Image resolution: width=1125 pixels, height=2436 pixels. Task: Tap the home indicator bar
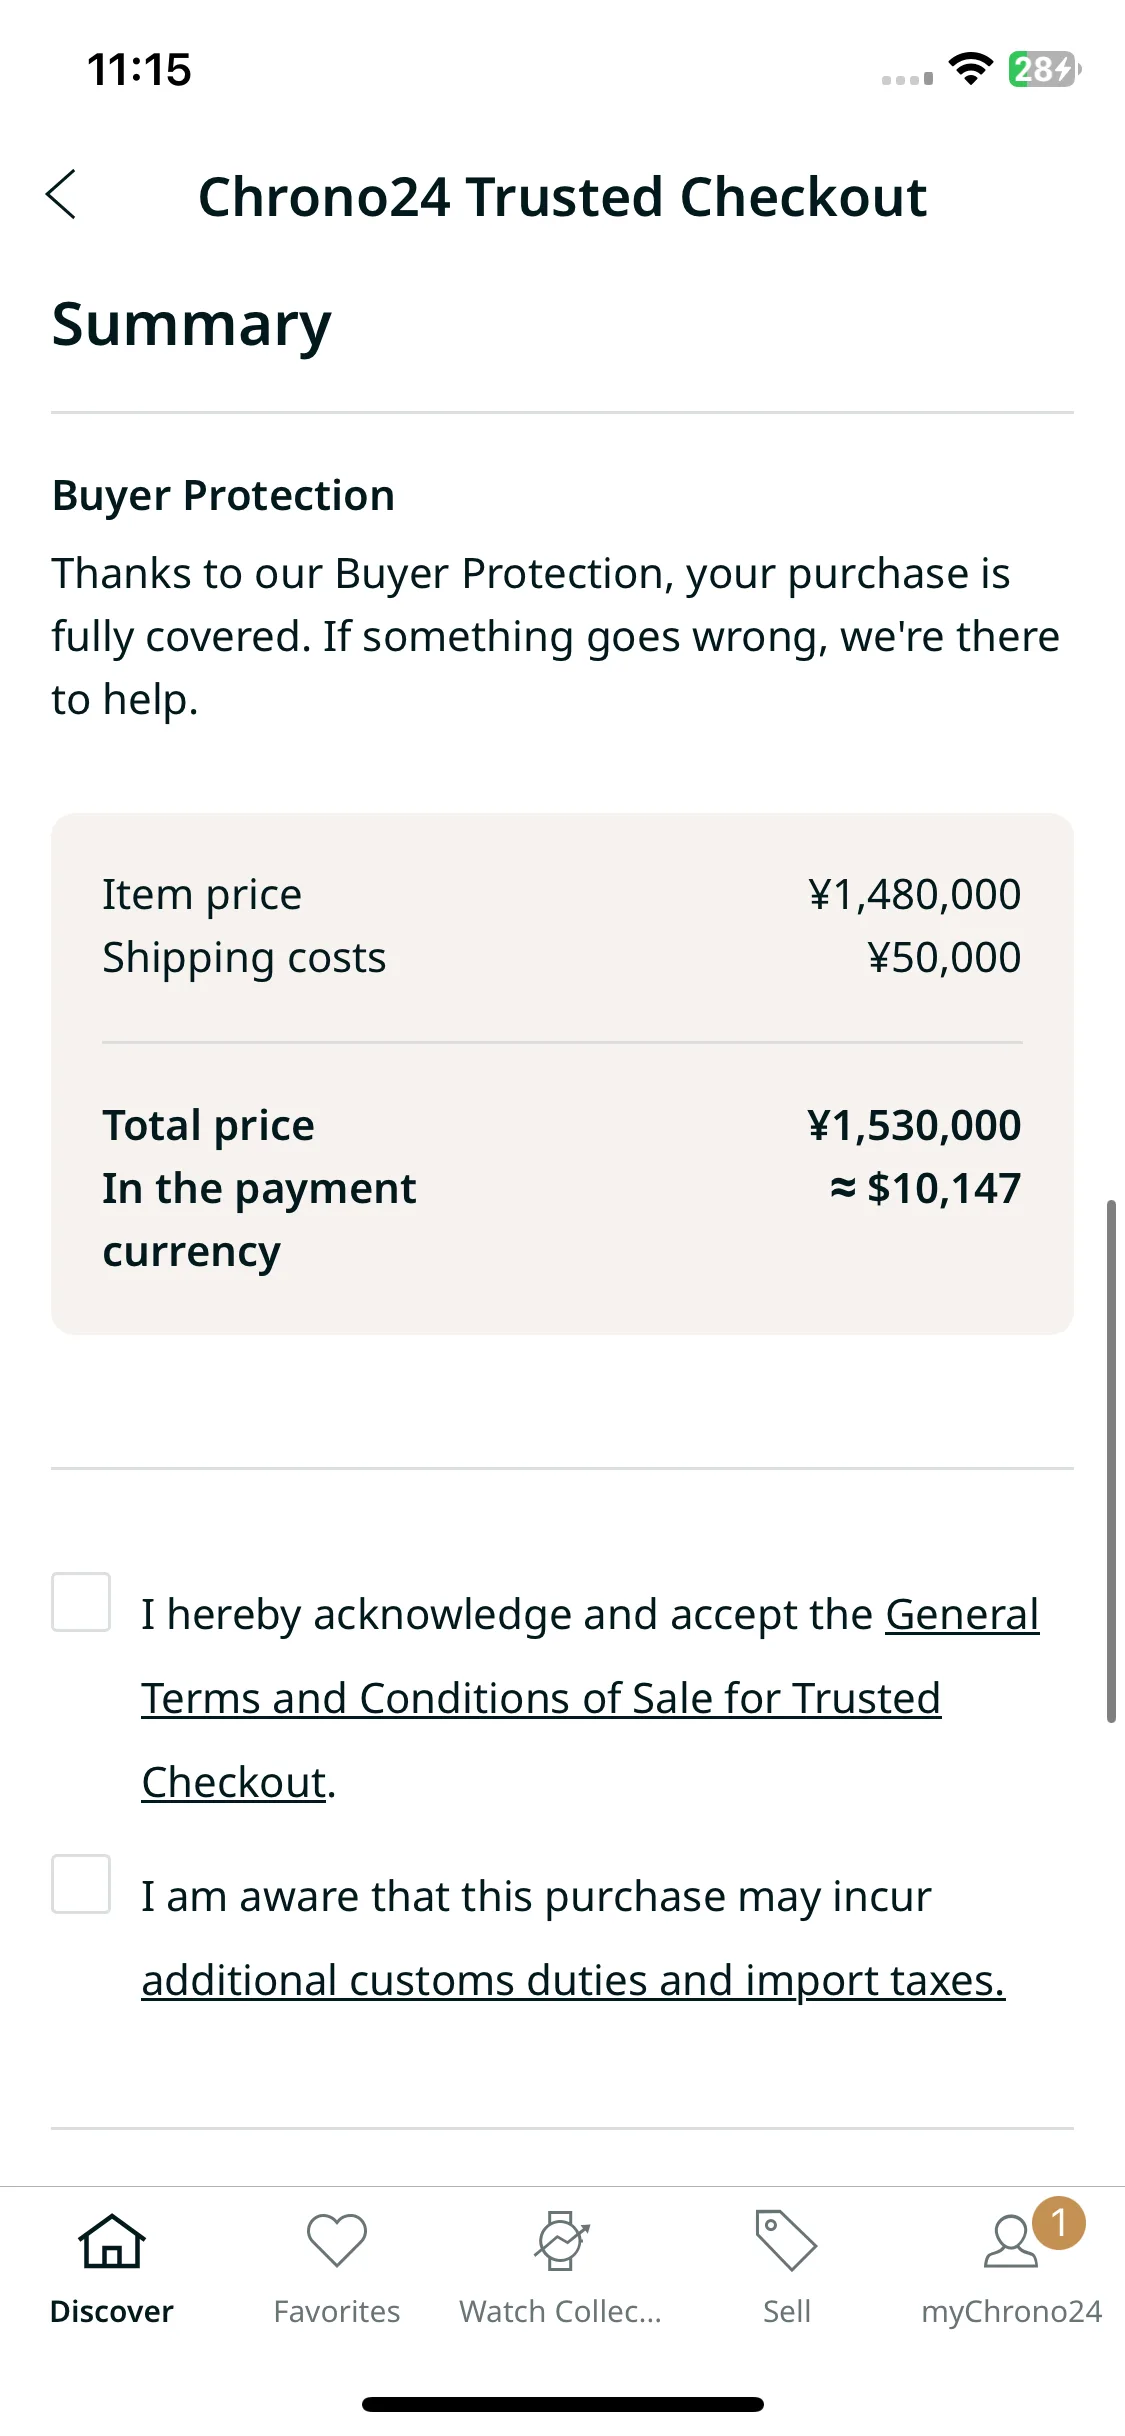click(563, 2404)
